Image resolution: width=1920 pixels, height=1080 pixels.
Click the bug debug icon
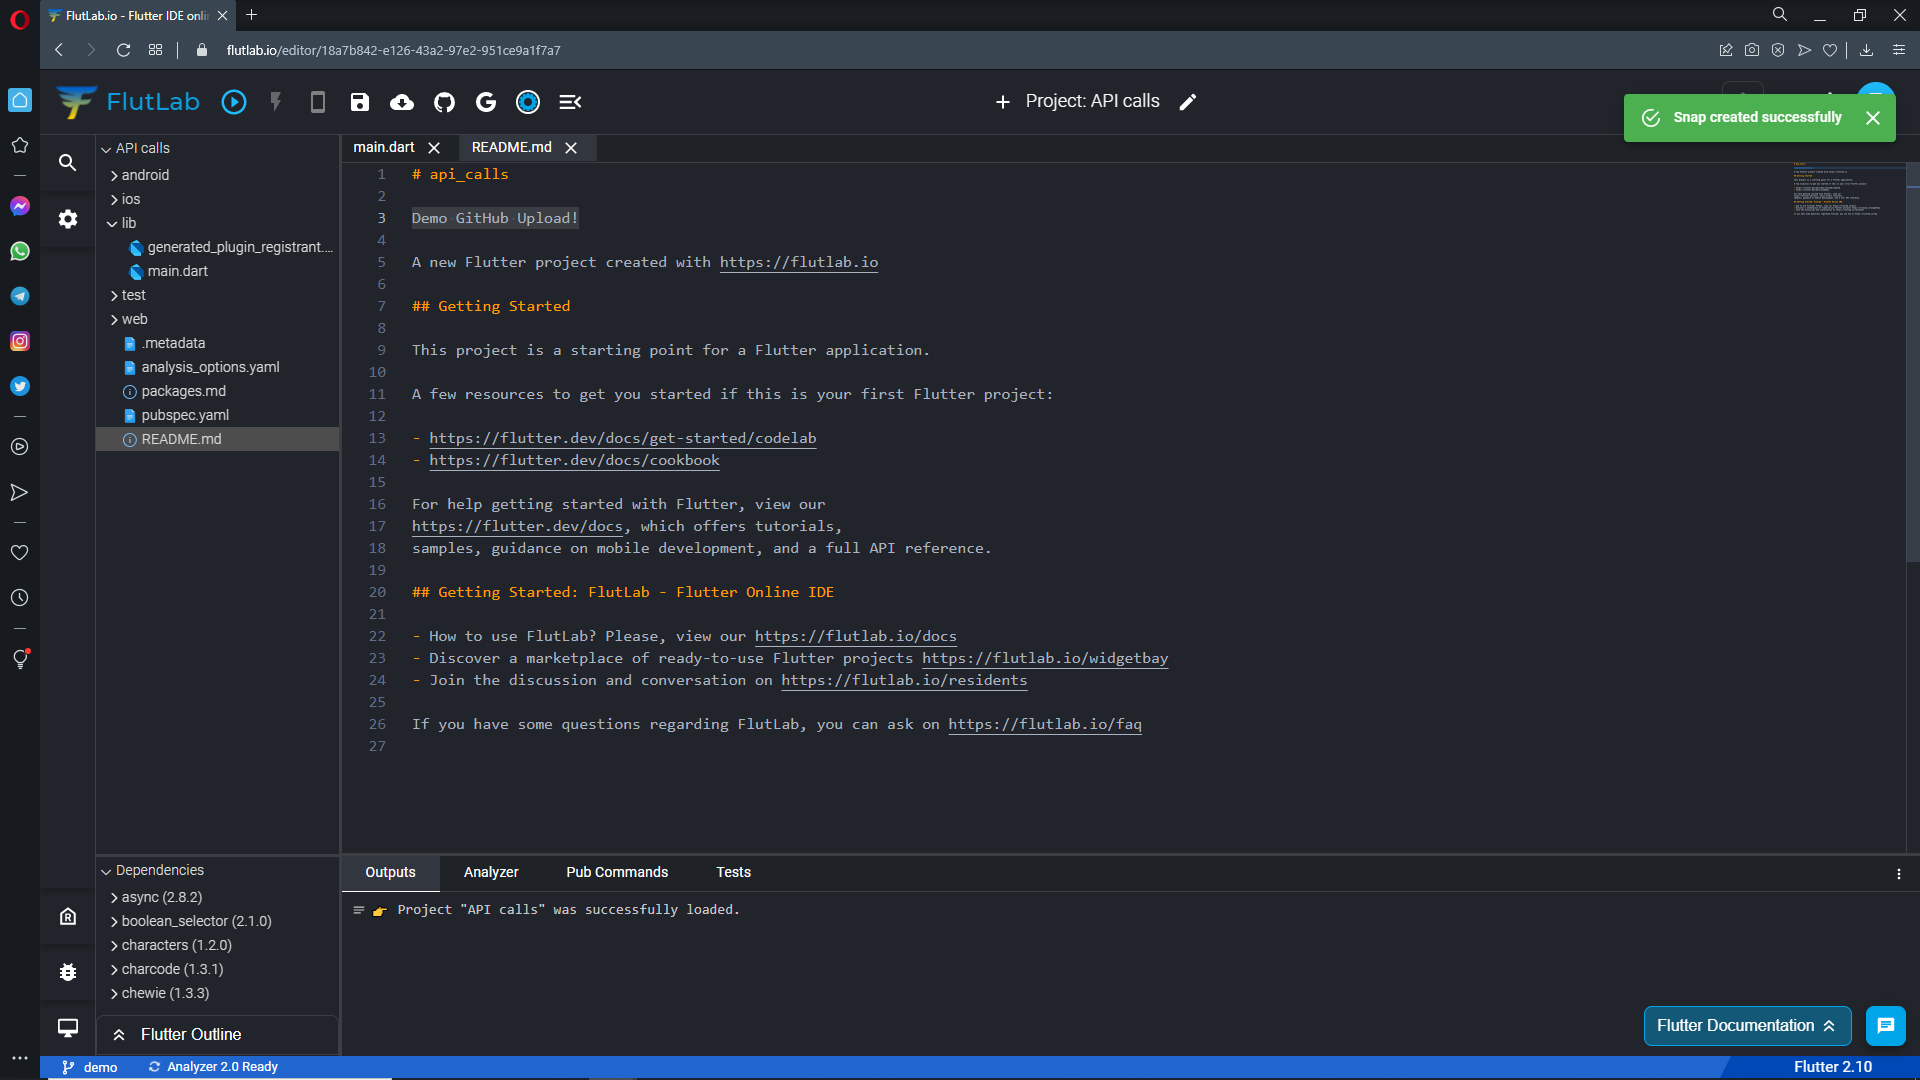[68, 972]
